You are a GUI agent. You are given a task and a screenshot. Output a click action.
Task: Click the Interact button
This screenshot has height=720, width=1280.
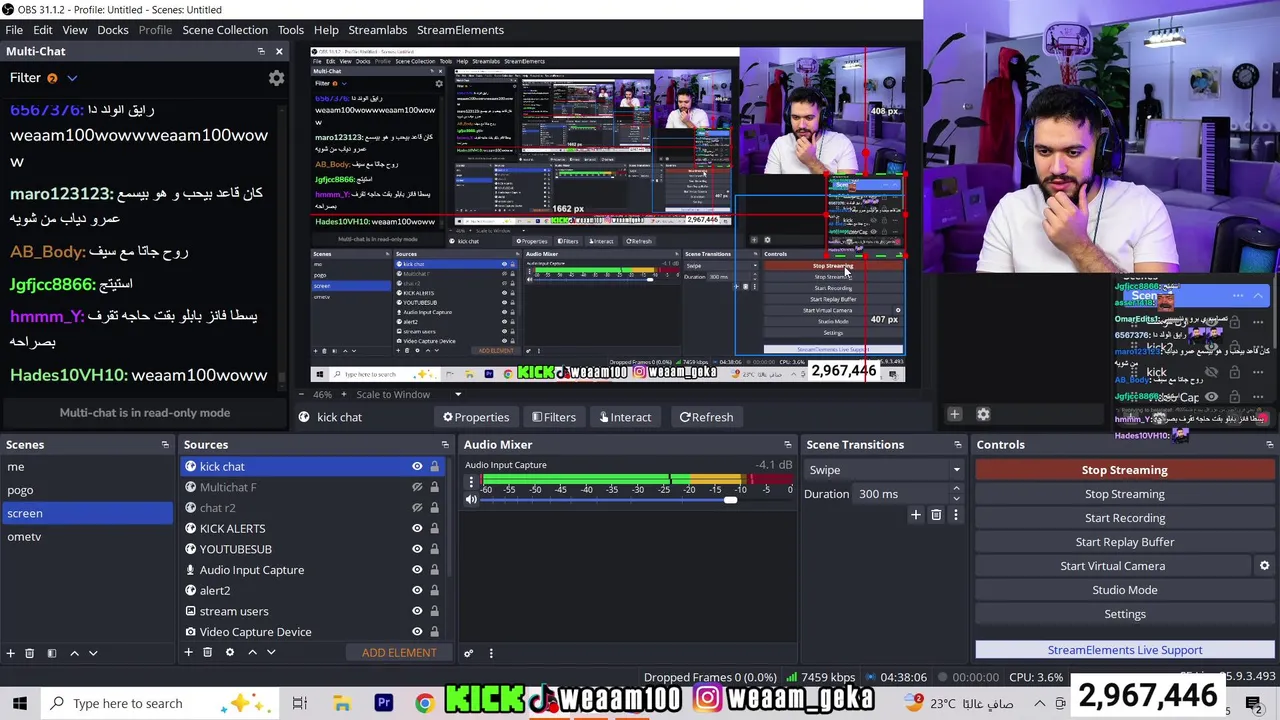(x=625, y=417)
